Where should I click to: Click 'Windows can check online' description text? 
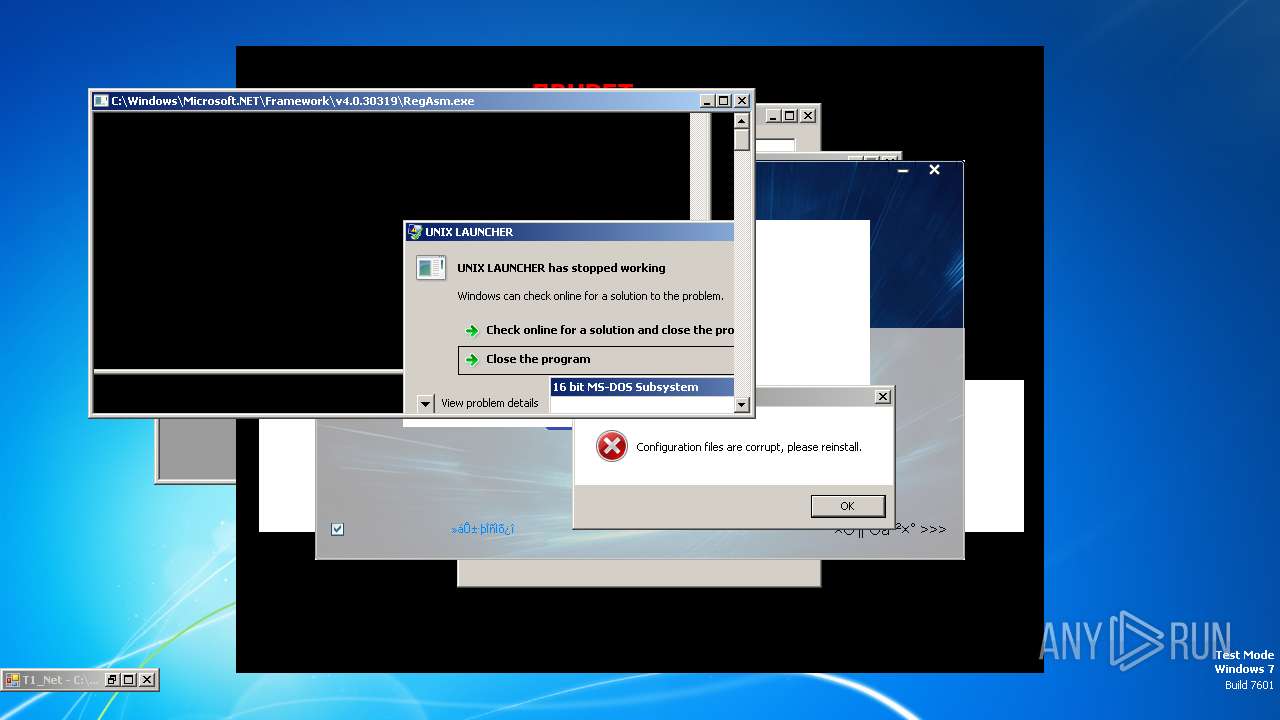[590, 296]
